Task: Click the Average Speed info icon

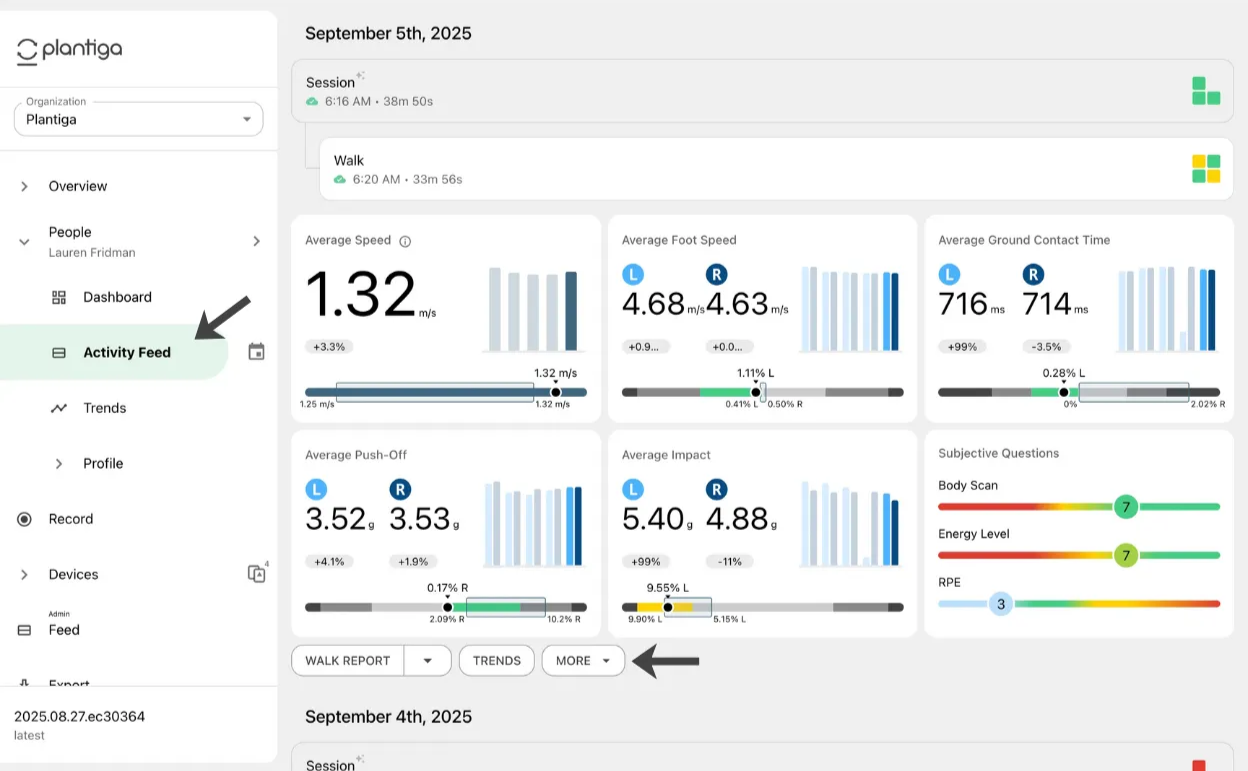Action: point(405,241)
